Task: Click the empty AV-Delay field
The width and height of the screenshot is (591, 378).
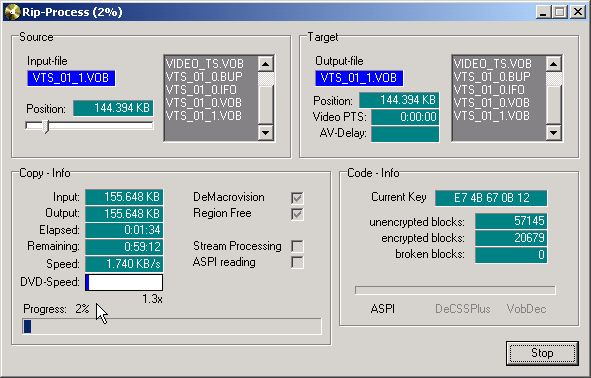Action: tap(405, 134)
